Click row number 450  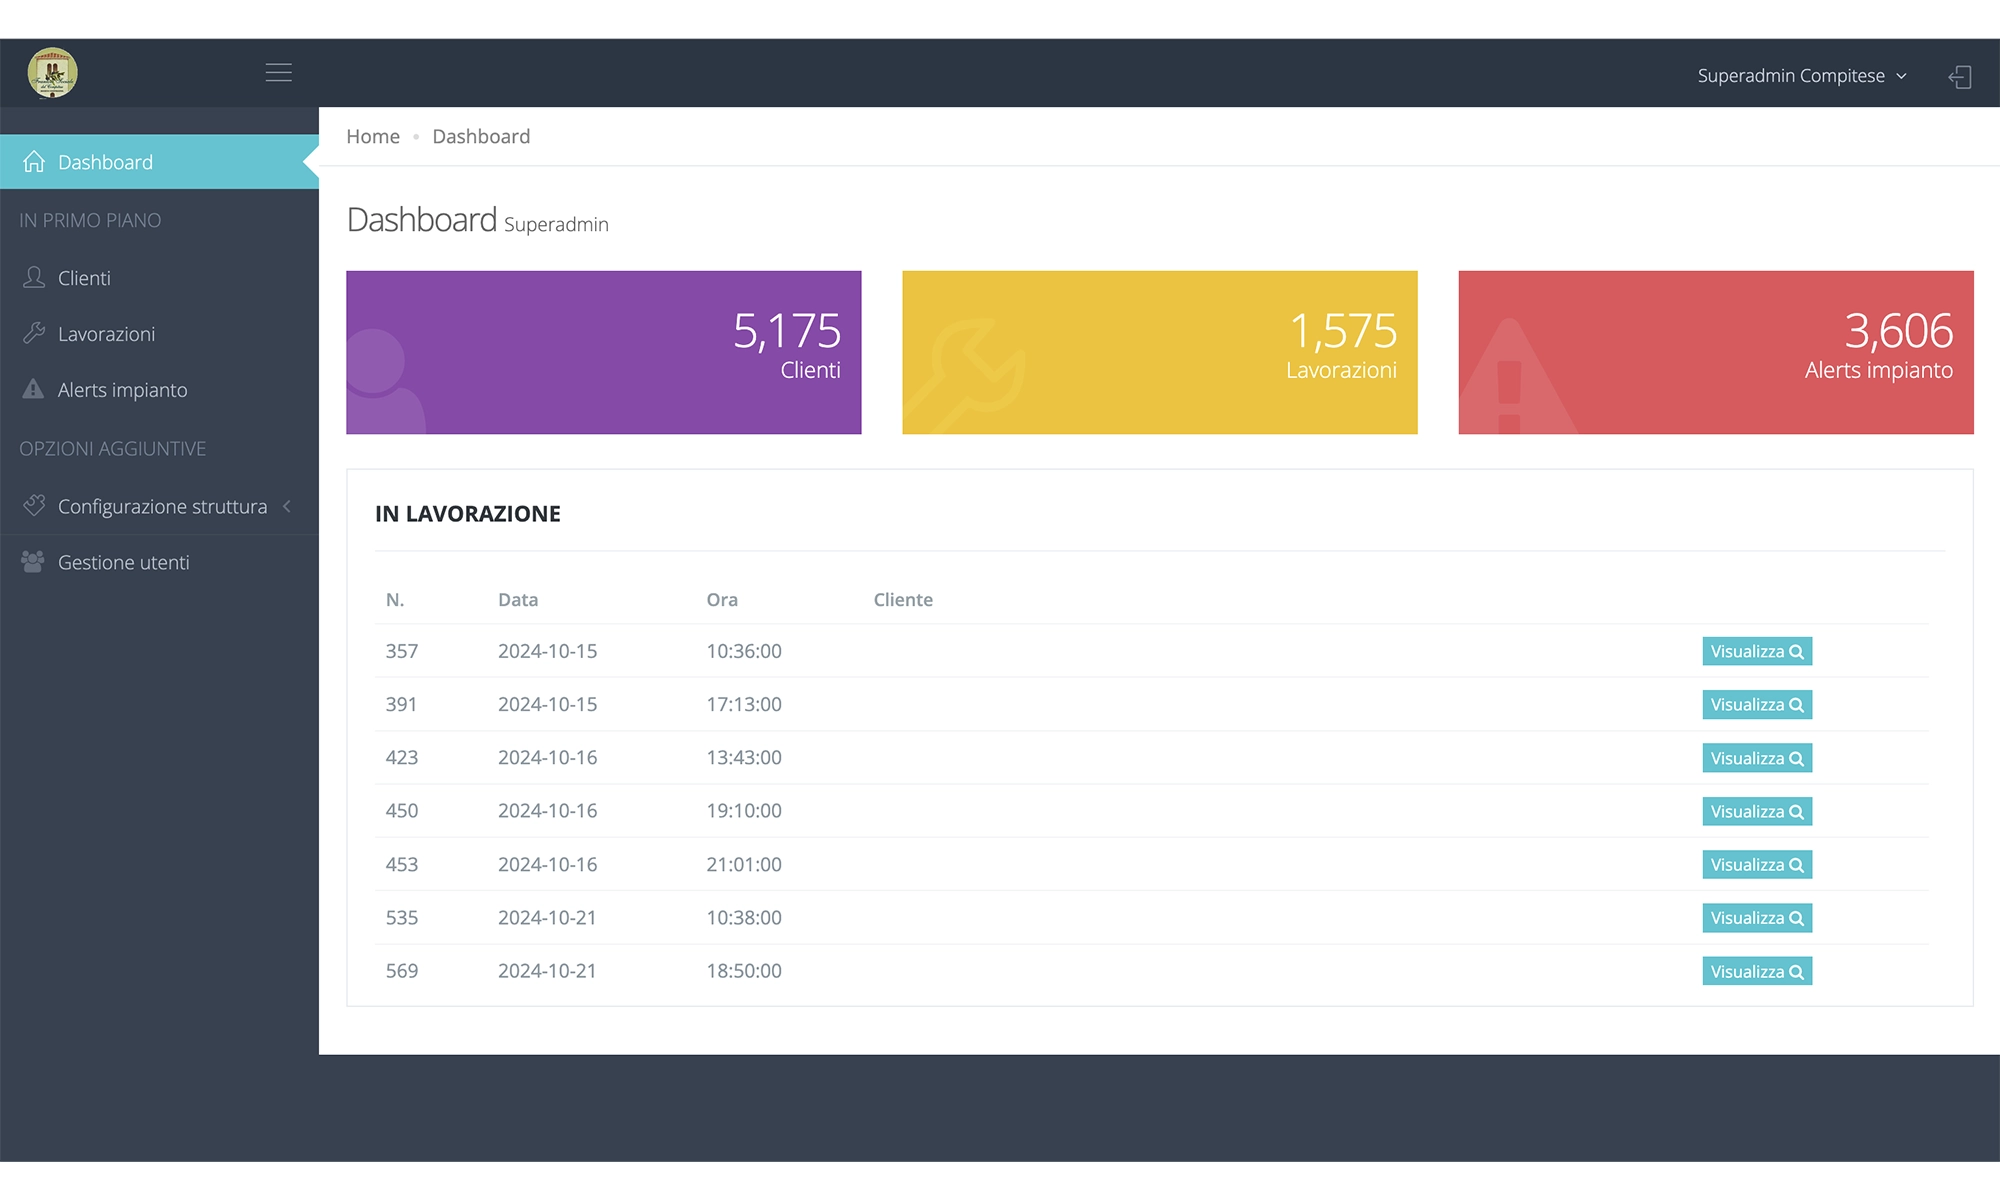[x=402, y=810]
